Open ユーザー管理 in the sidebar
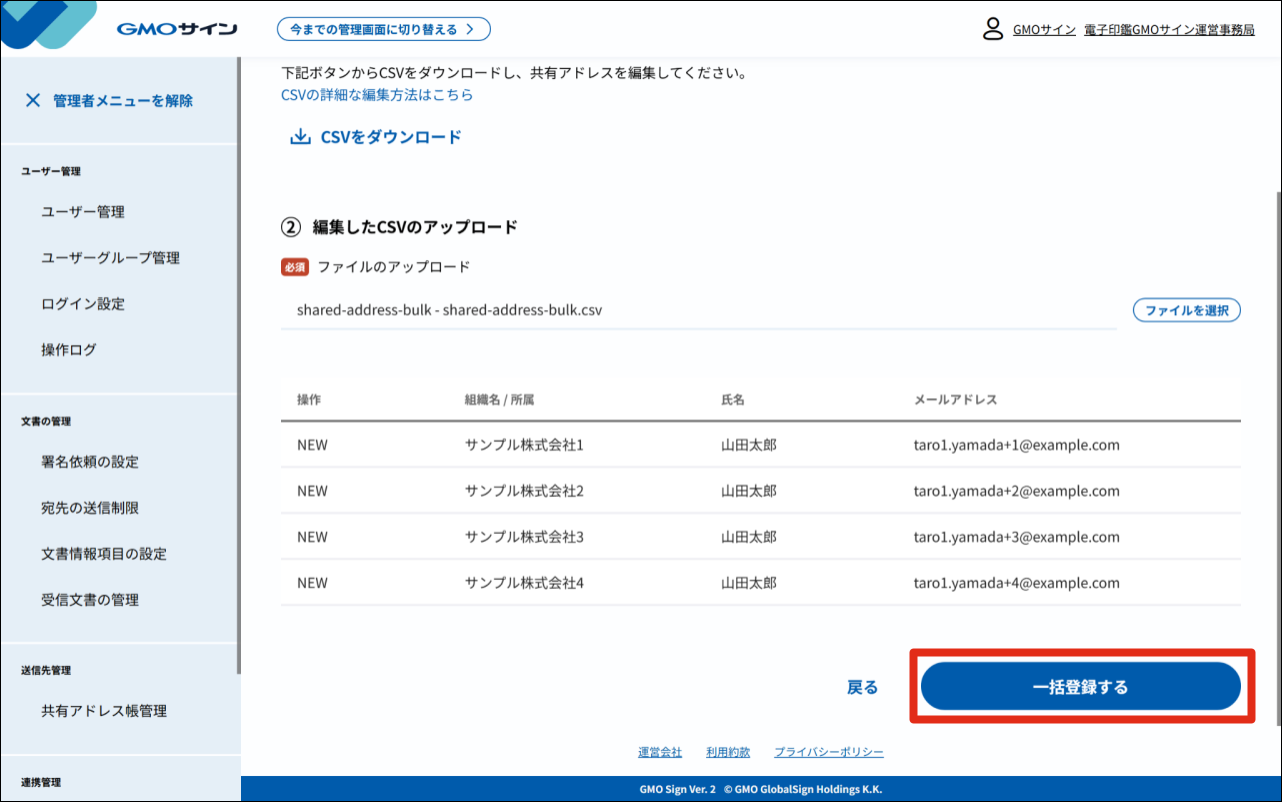The width and height of the screenshot is (1282, 802). coord(83,212)
